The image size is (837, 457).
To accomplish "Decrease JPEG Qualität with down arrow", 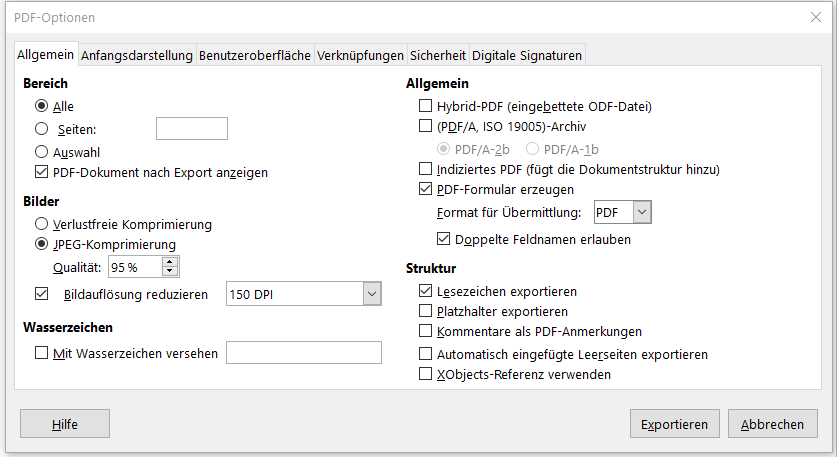I will [x=170, y=271].
